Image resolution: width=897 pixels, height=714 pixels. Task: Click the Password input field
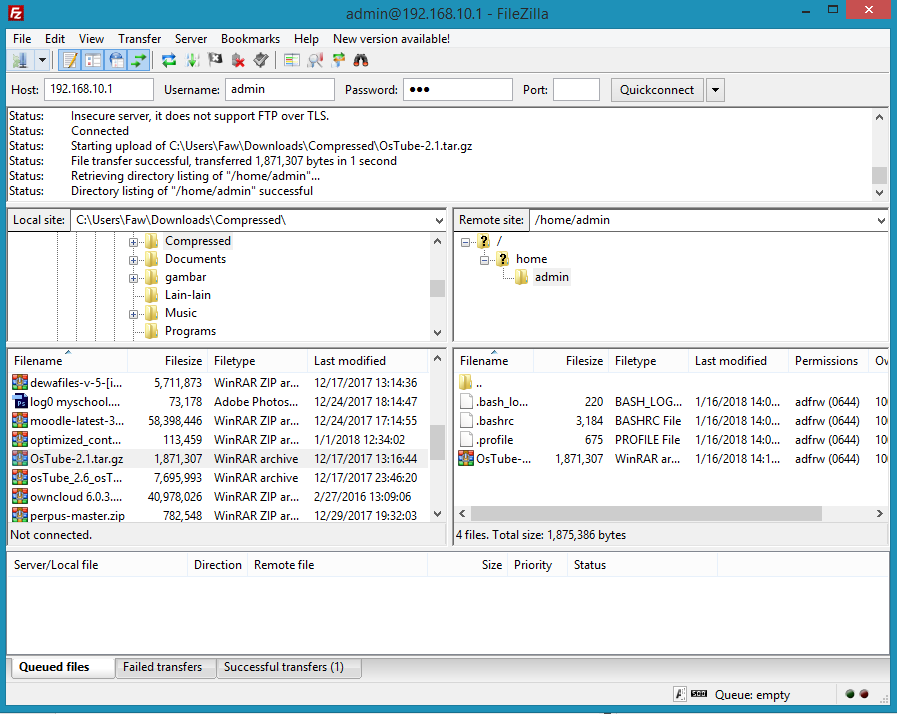tap(458, 90)
